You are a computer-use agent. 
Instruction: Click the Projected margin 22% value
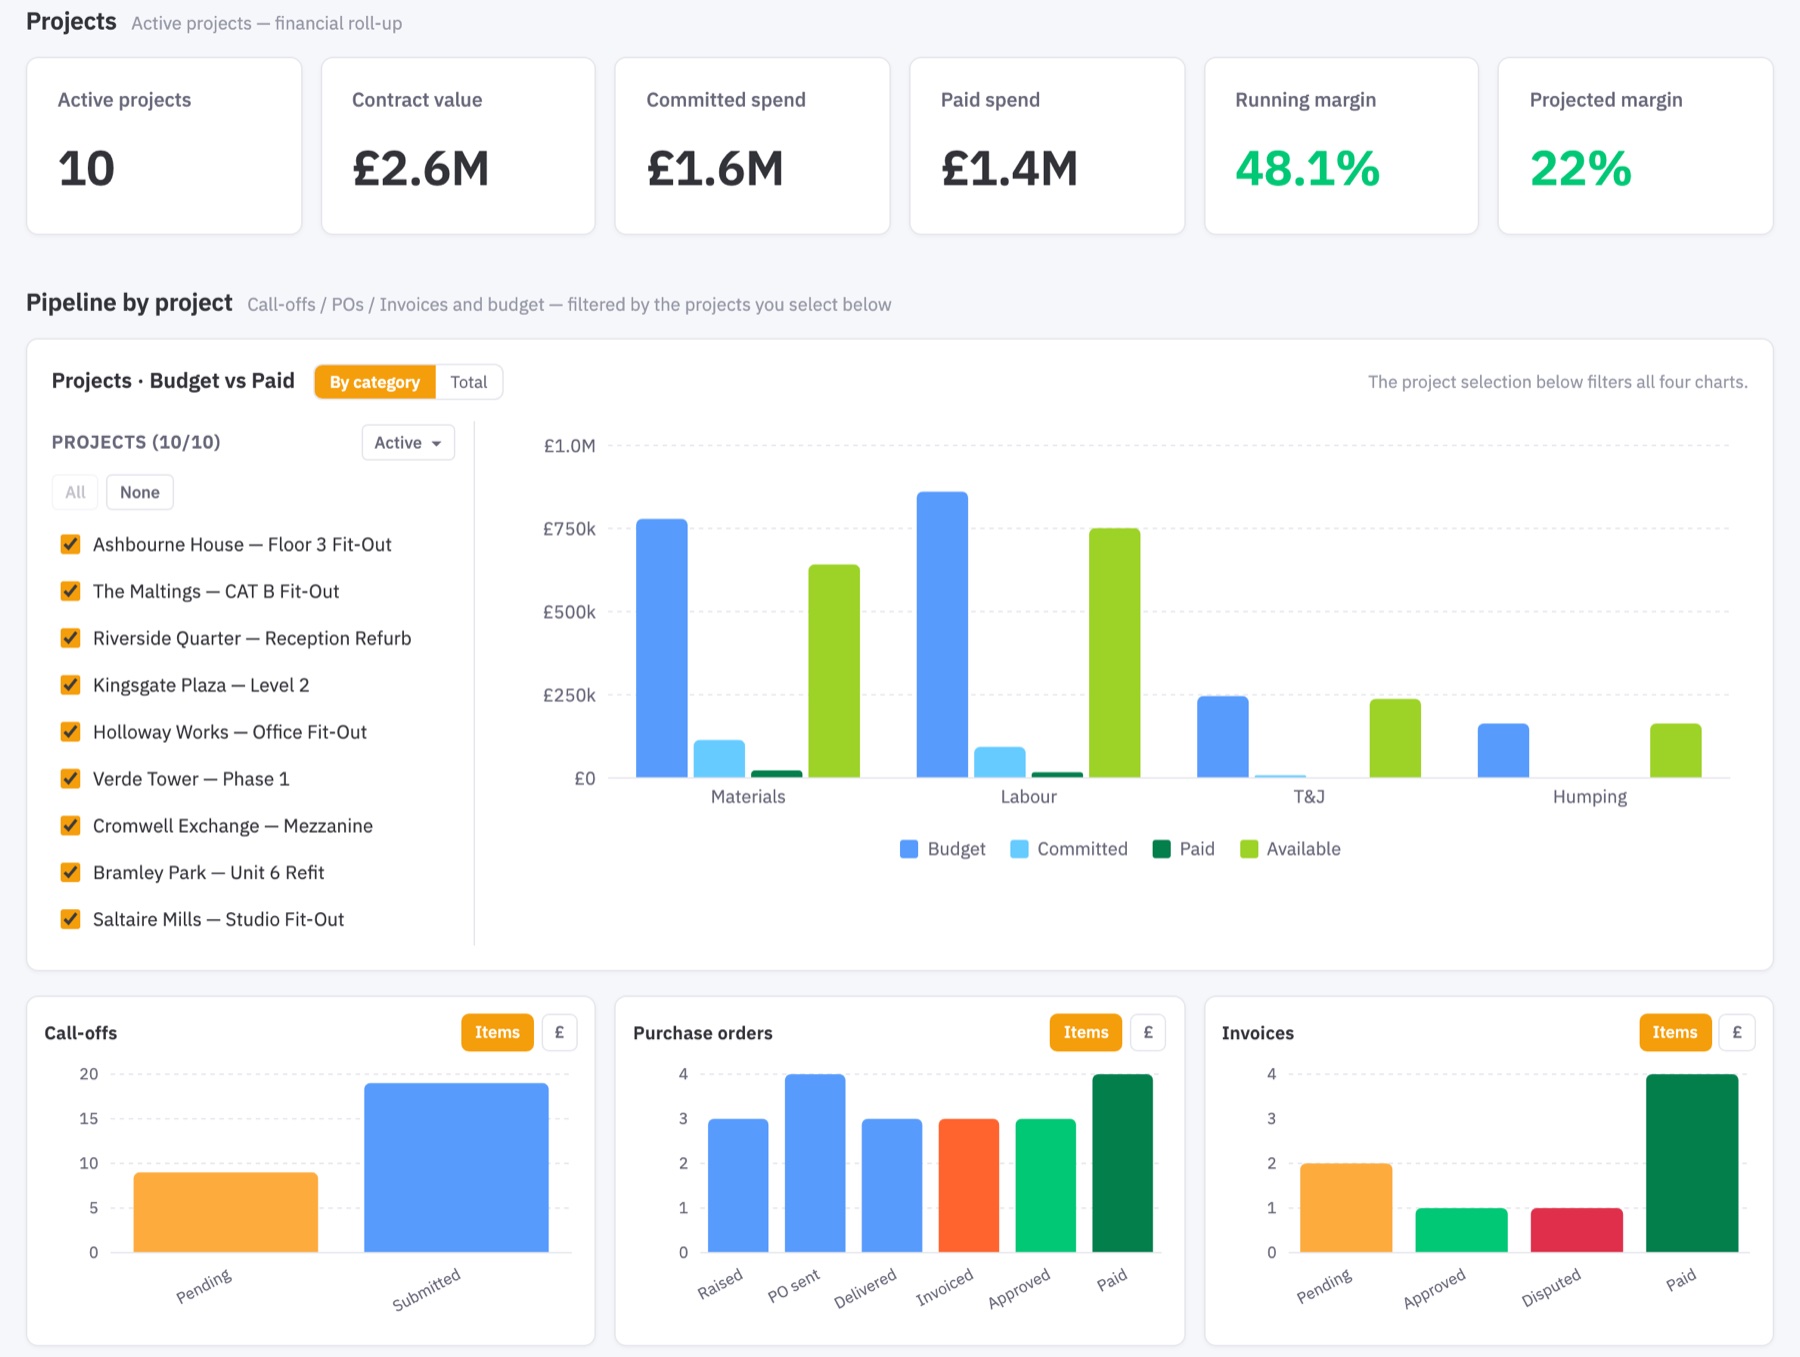1581,168
